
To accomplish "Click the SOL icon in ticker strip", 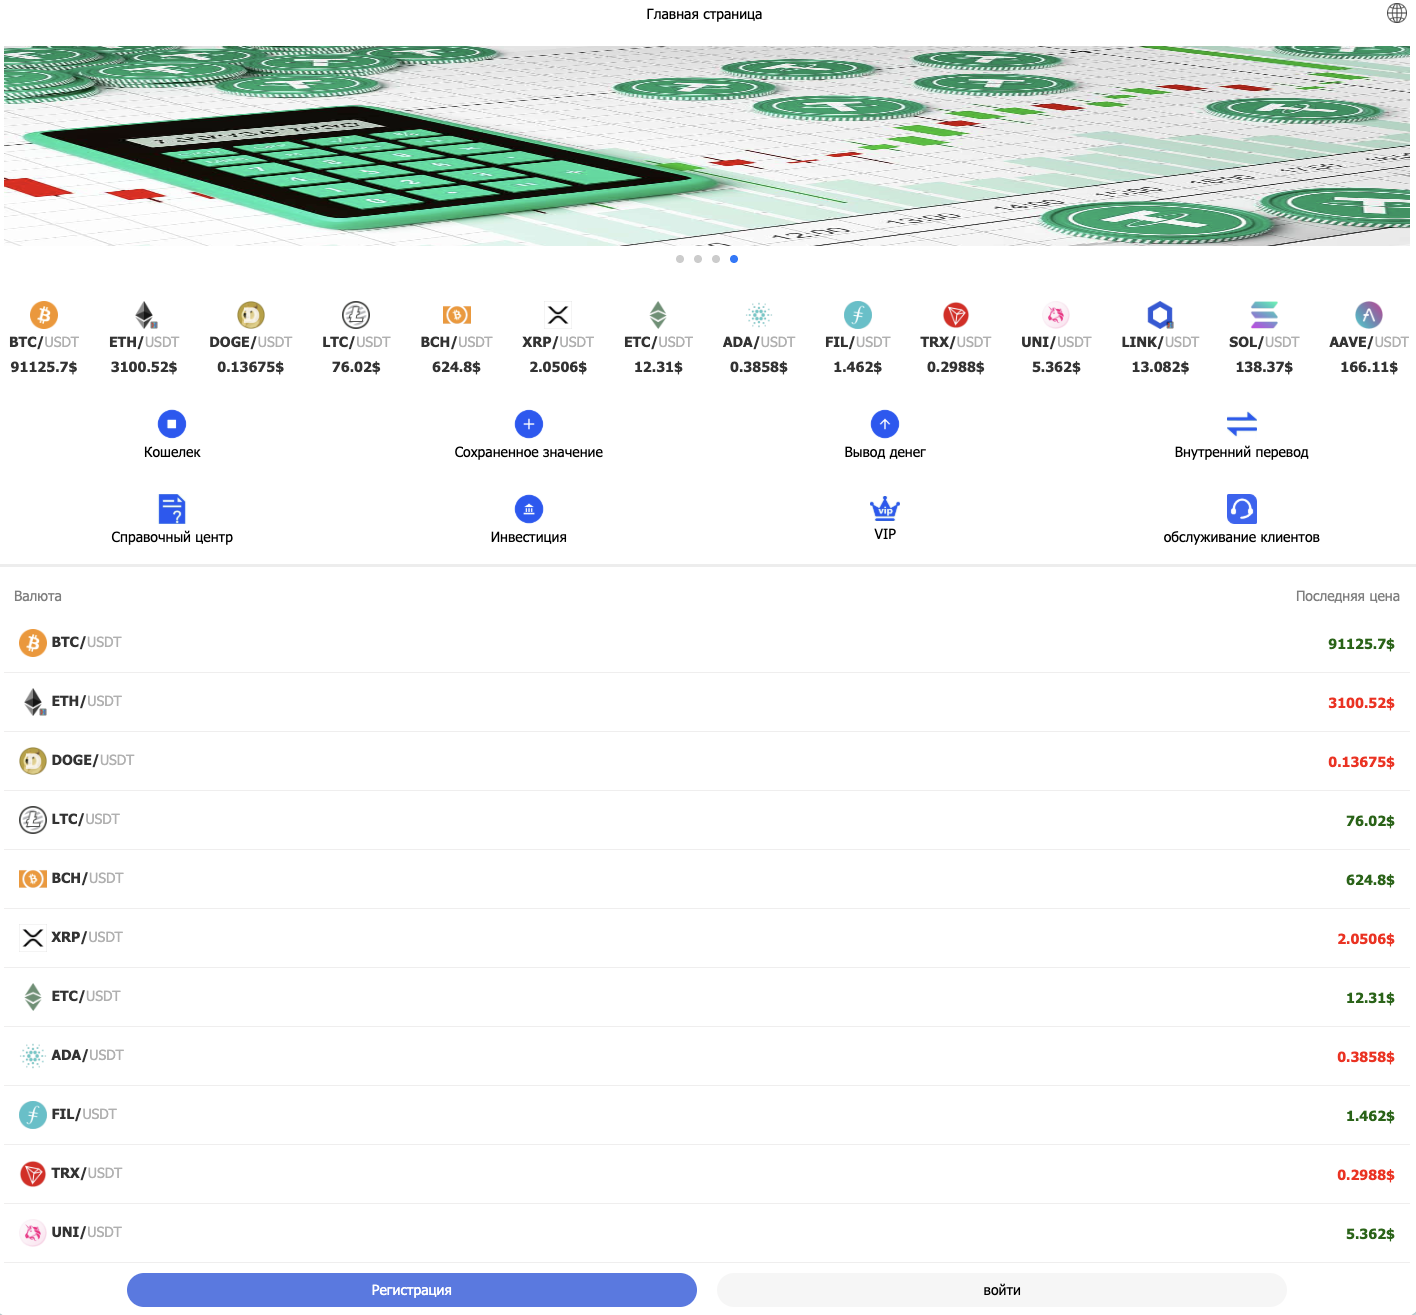I will point(1264,315).
